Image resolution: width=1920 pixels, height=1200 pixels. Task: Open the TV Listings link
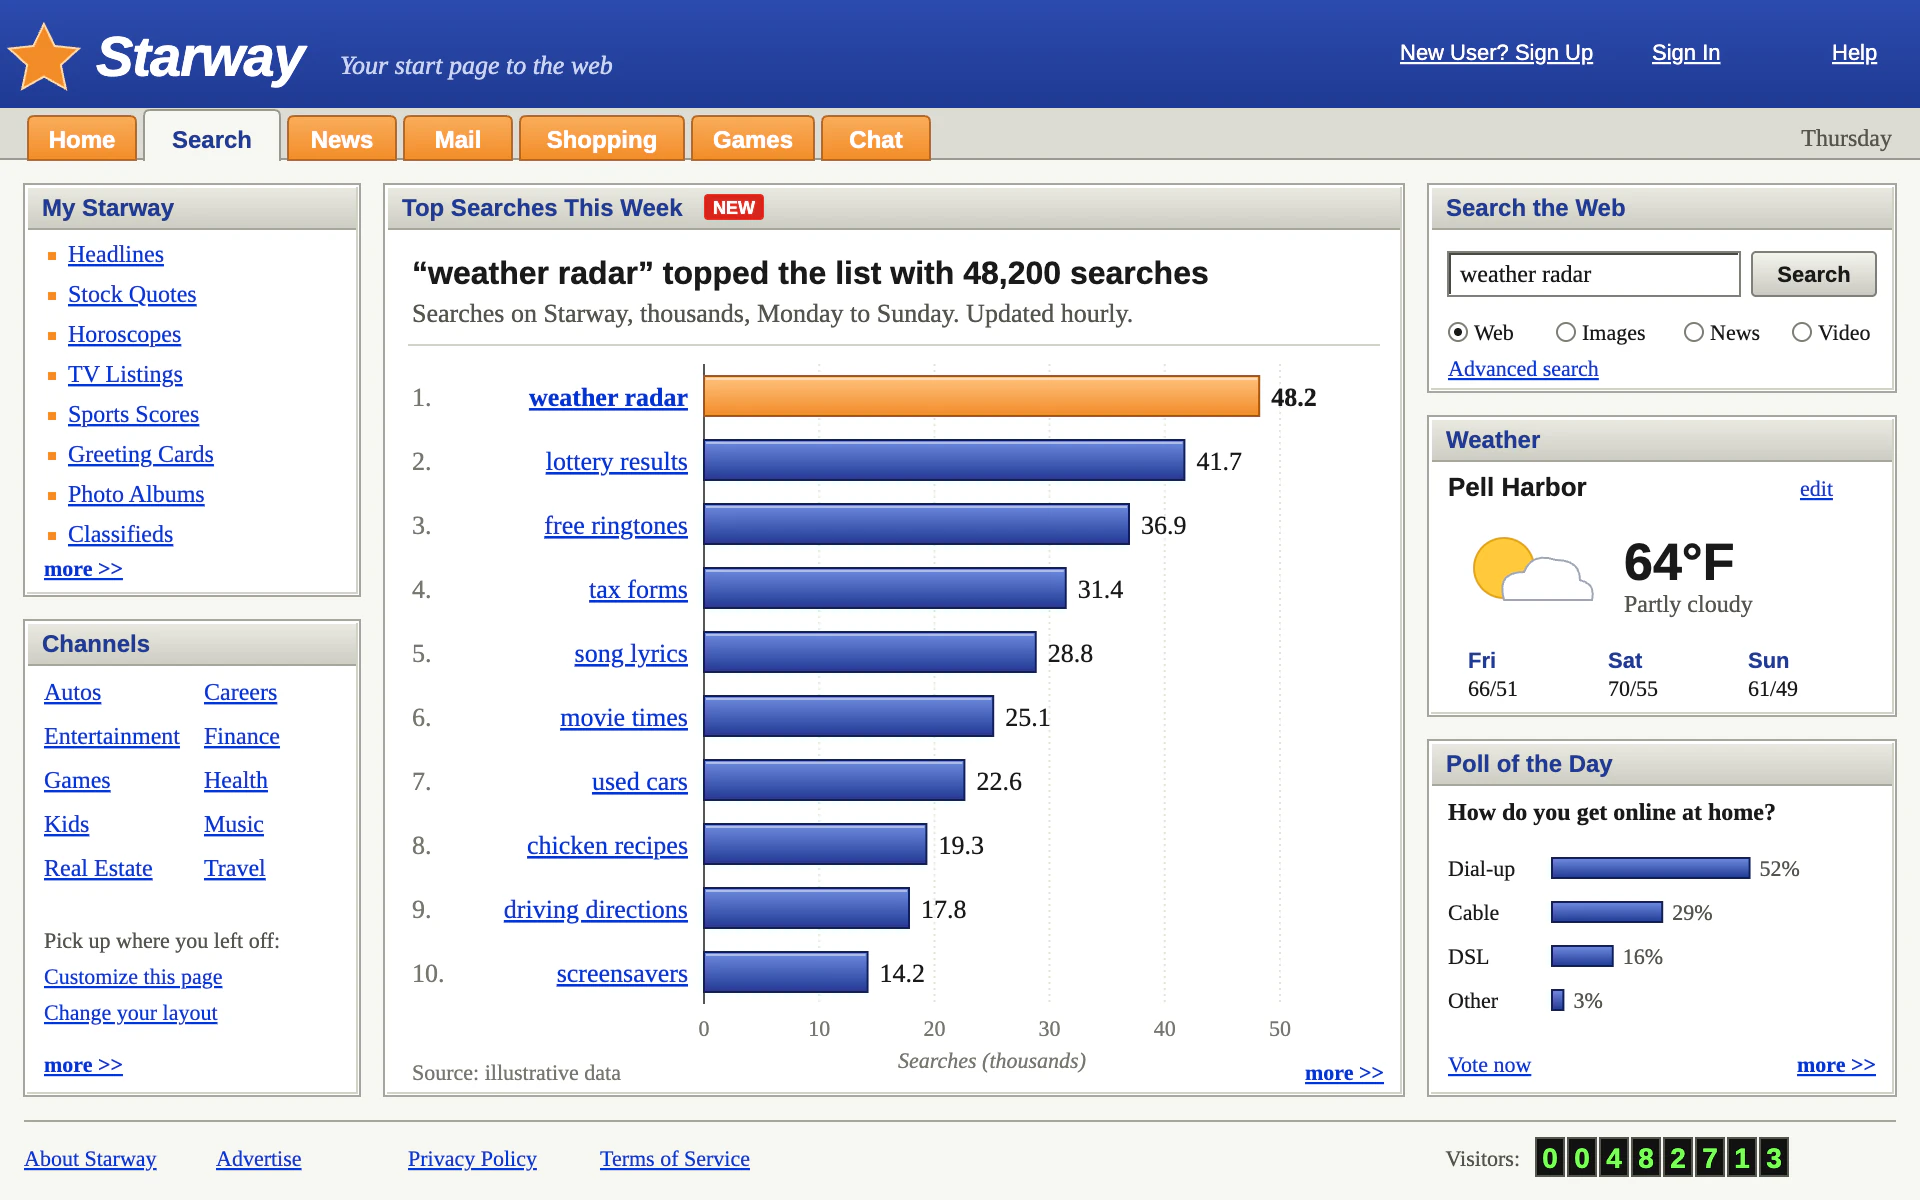point(125,375)
